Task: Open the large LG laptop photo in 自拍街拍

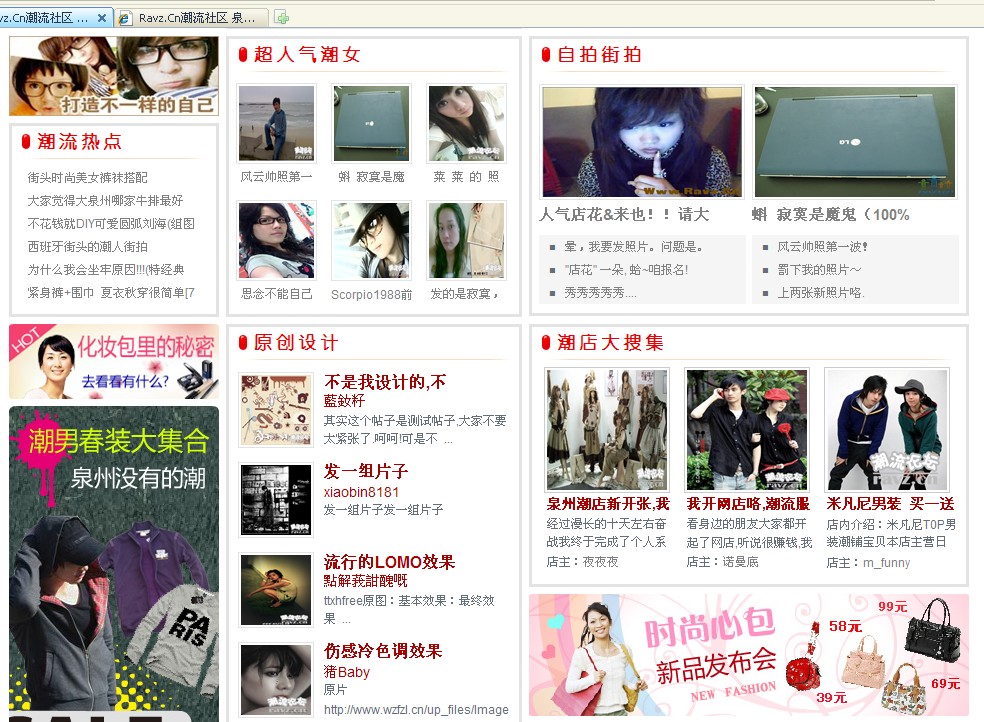Action: point(855,142)
